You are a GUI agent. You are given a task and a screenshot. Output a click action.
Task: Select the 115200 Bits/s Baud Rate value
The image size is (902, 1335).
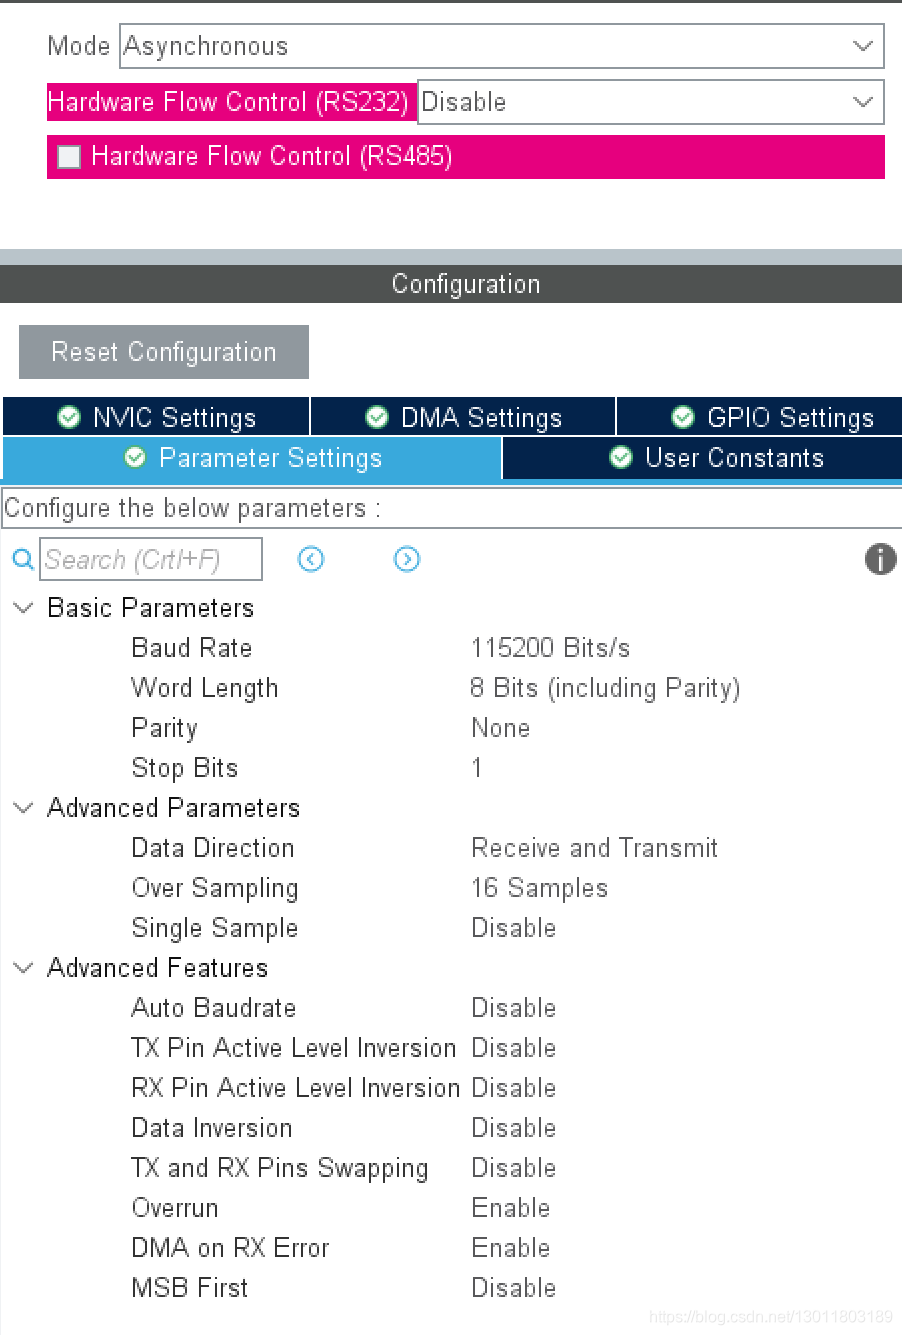[x=551, y=647]
